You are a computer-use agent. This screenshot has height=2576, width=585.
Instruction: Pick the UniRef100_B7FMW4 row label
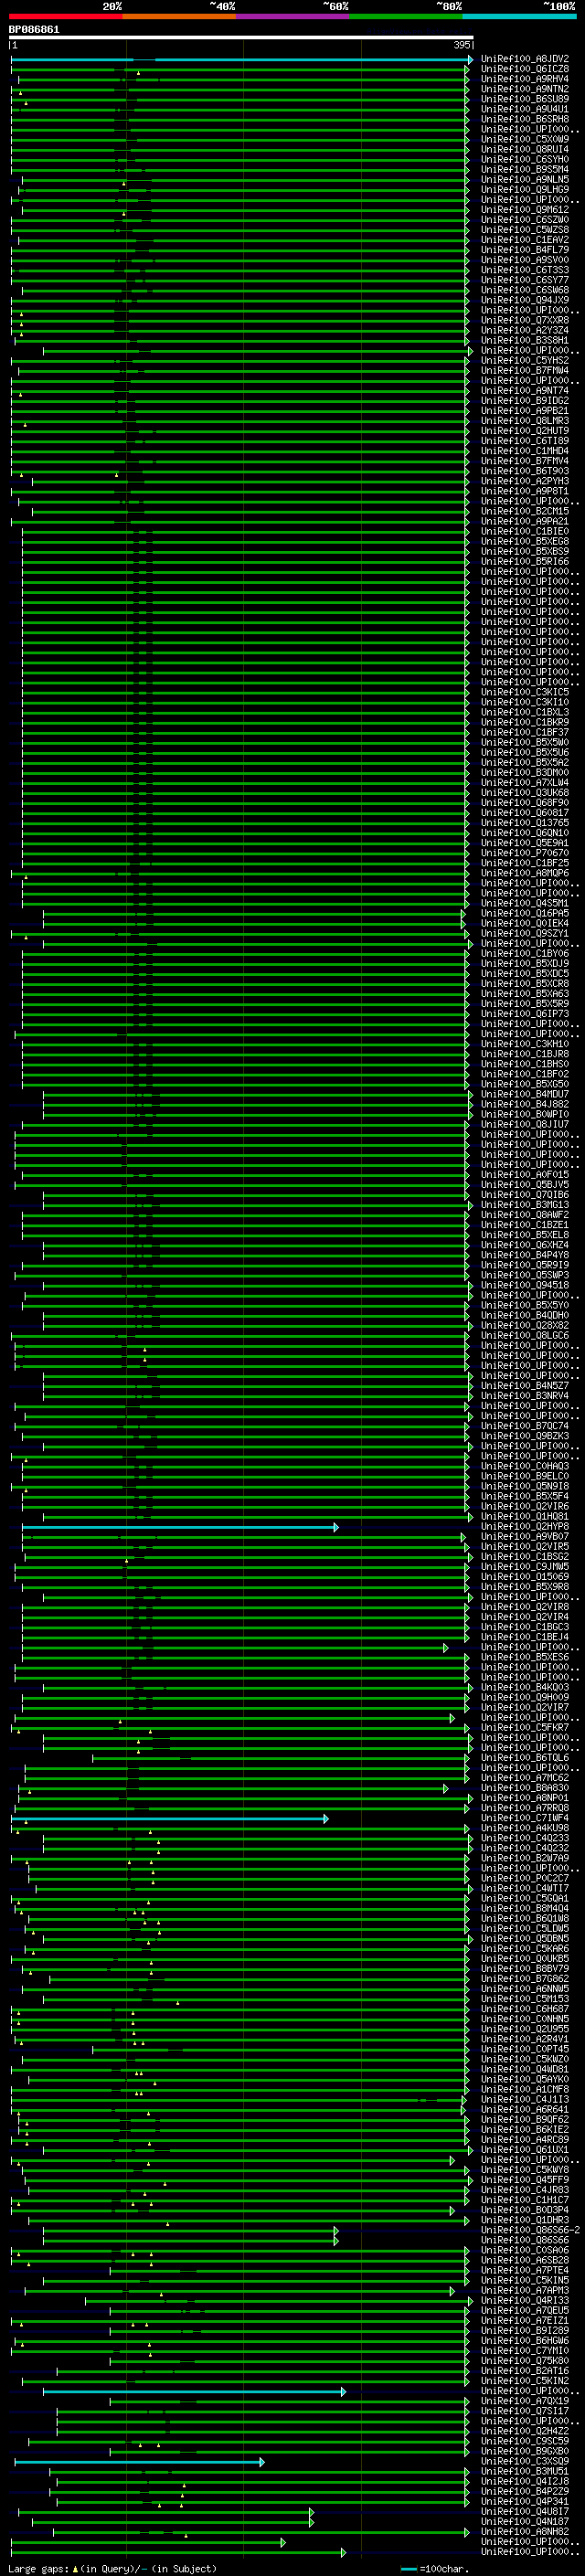coord(525,370)
